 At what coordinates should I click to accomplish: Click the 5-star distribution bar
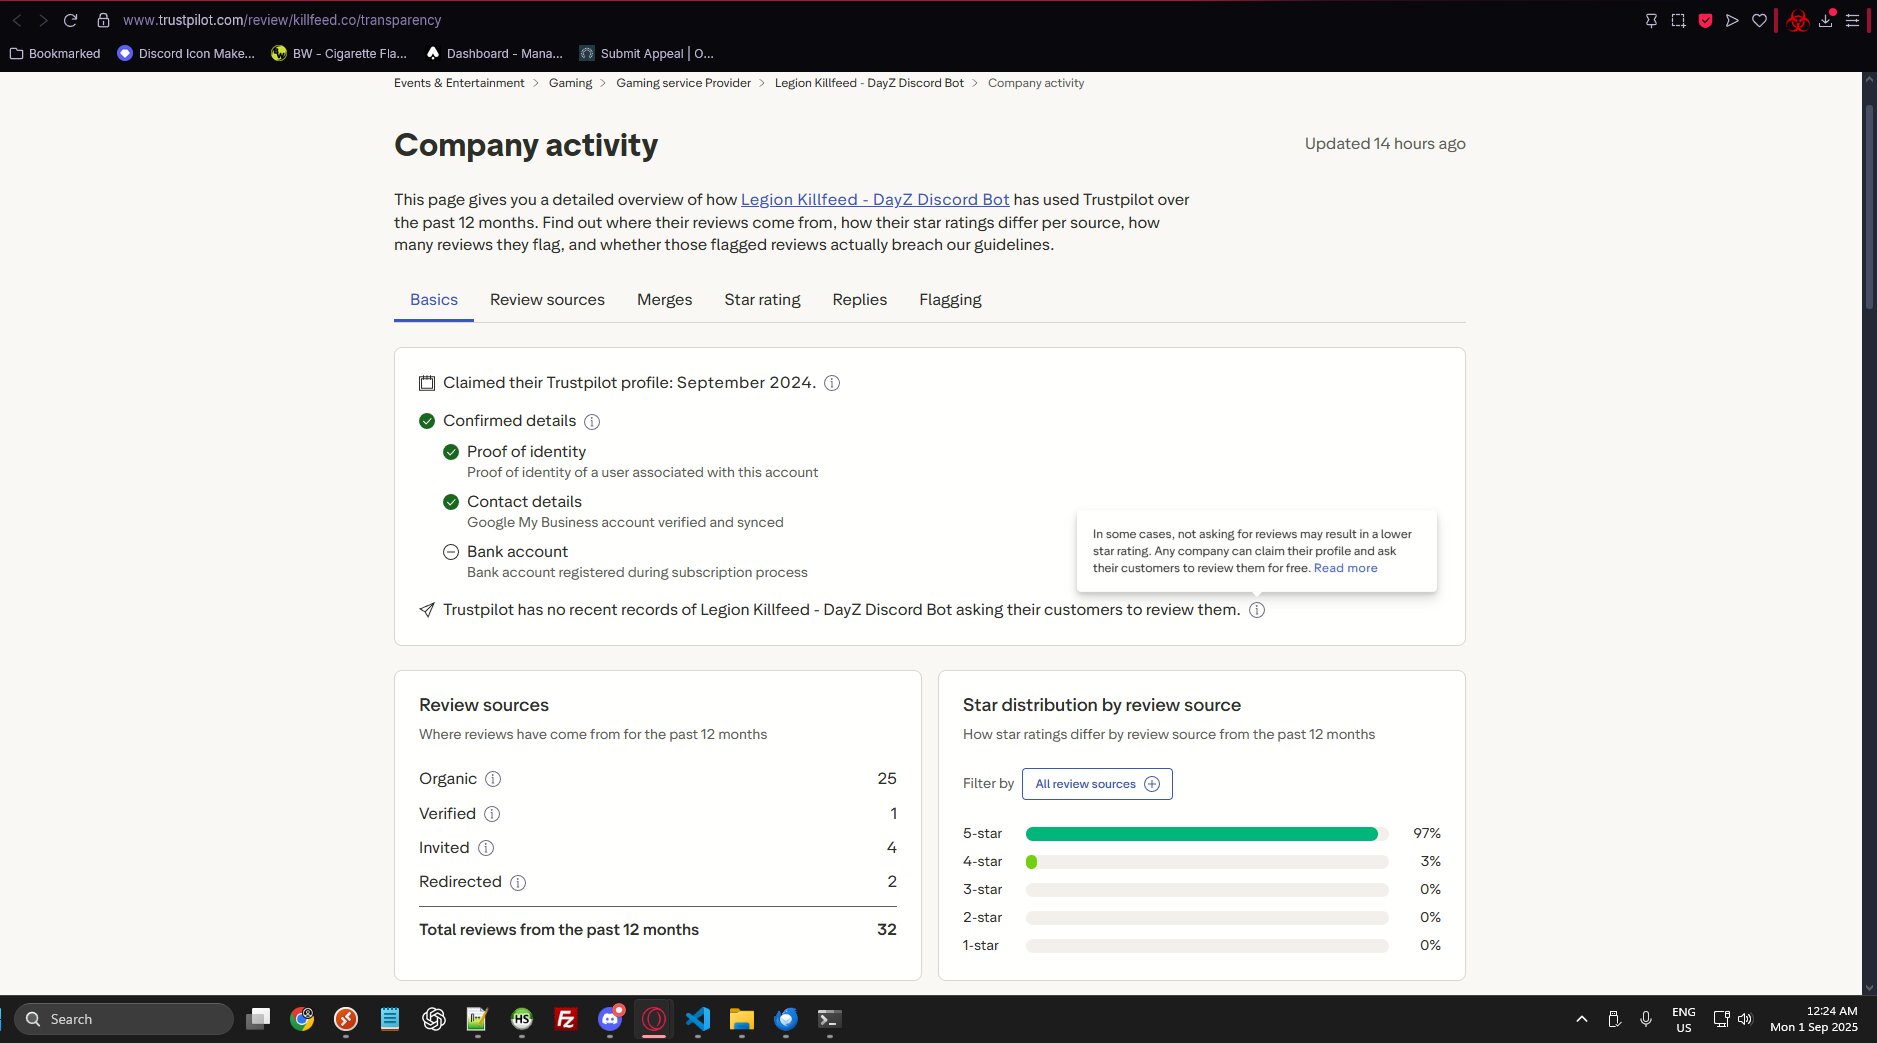1207,834
